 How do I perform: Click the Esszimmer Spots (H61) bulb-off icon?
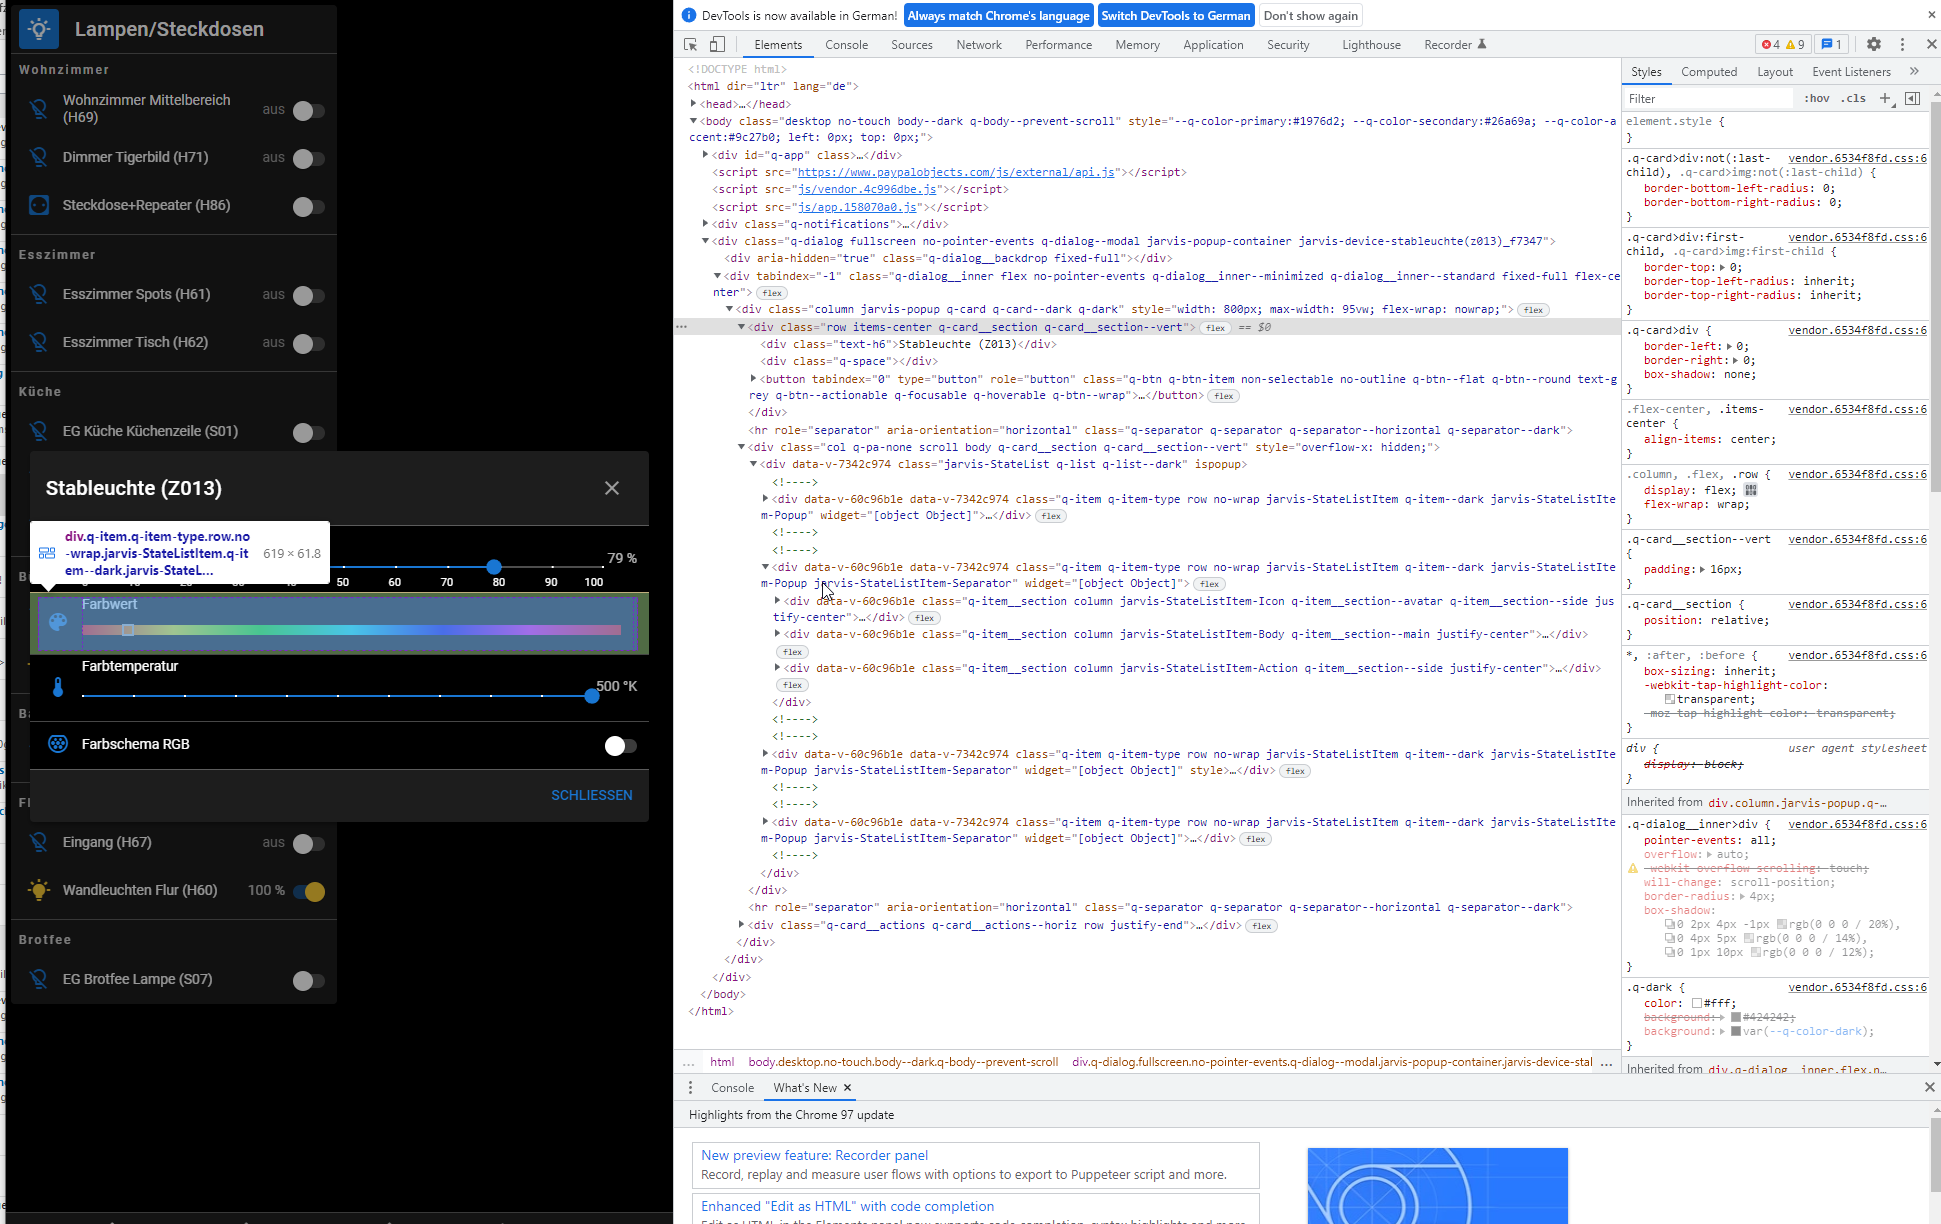39,294
